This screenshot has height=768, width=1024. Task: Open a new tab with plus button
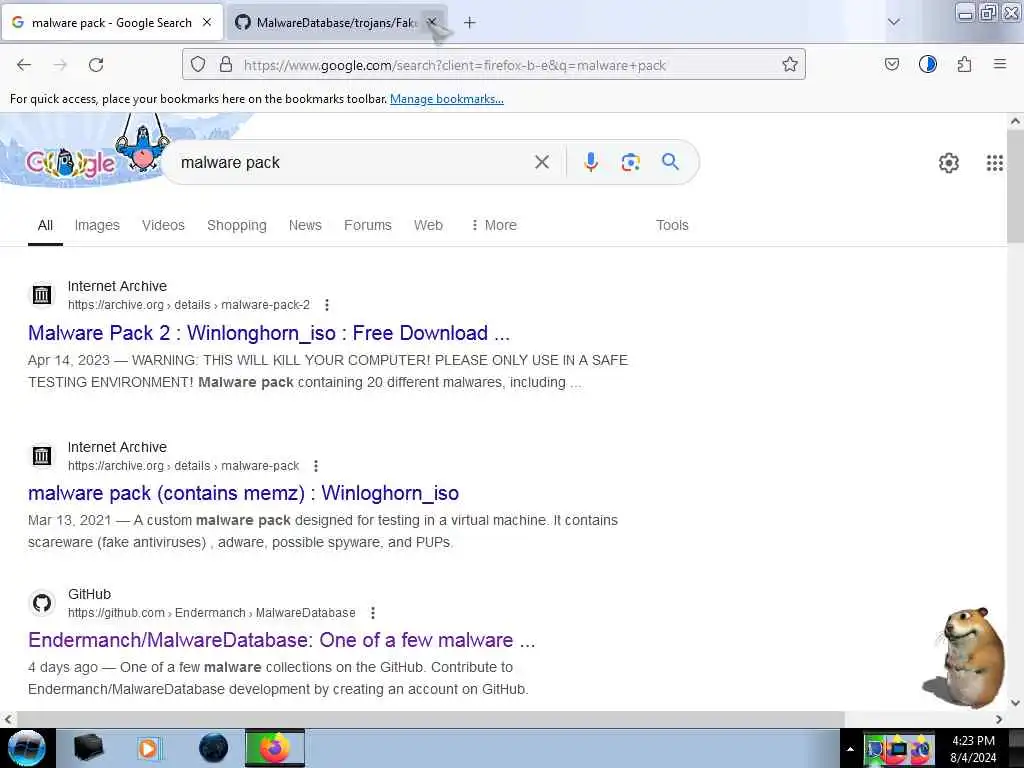pyautogui.click(x=469, y=23)
